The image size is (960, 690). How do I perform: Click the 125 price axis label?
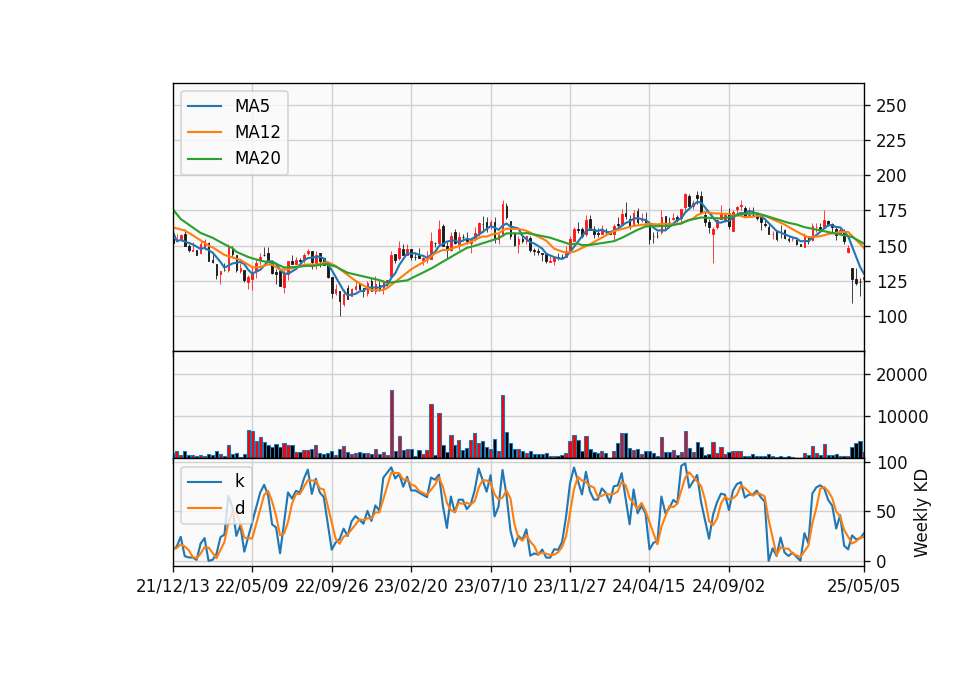pos(891,282)
